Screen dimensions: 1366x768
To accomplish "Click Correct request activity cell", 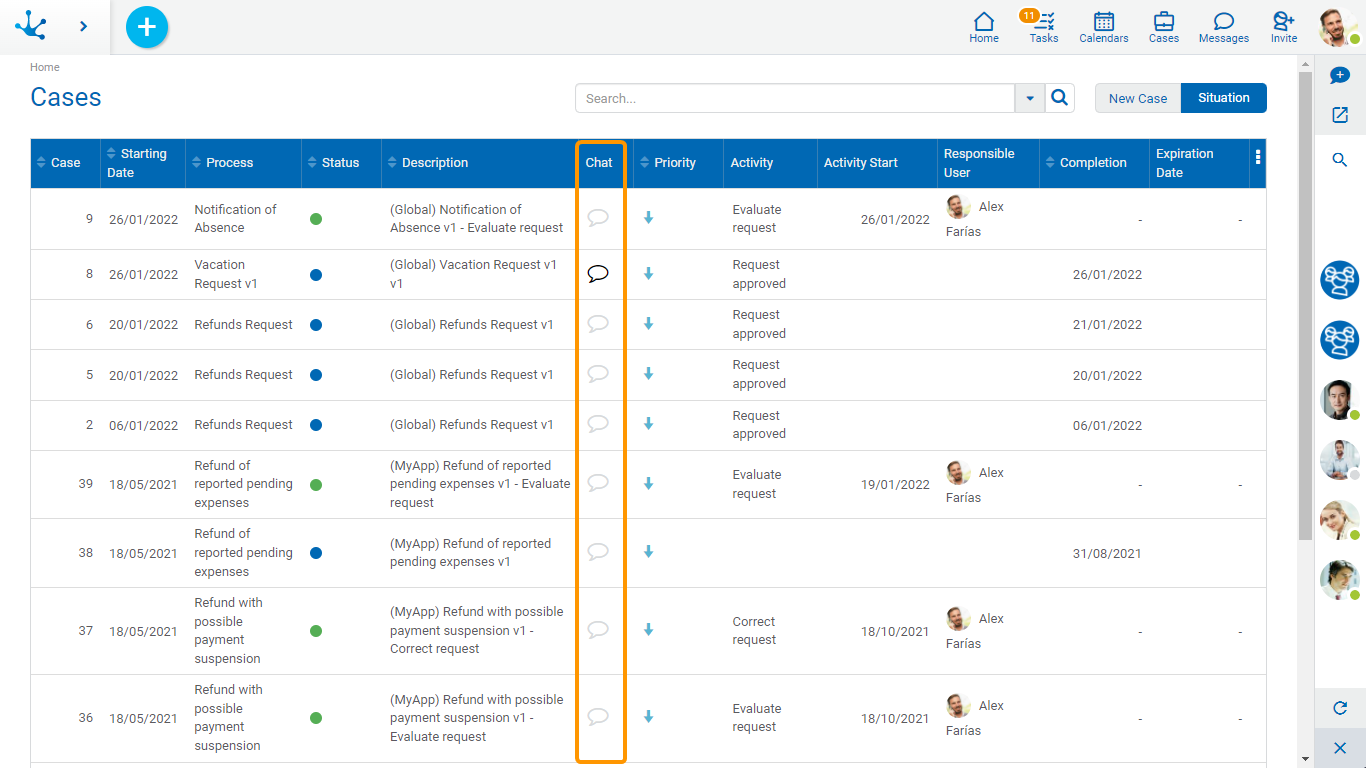I will pyautogui.click(x=754, y=630).
